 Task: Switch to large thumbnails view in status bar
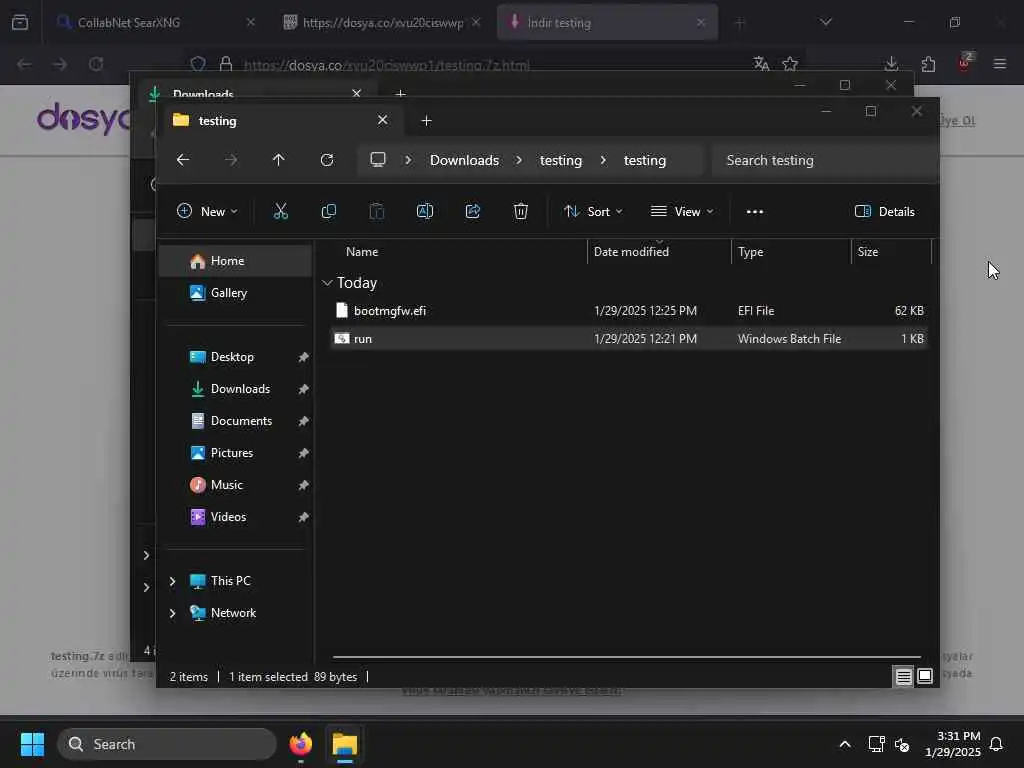[925, 677]
